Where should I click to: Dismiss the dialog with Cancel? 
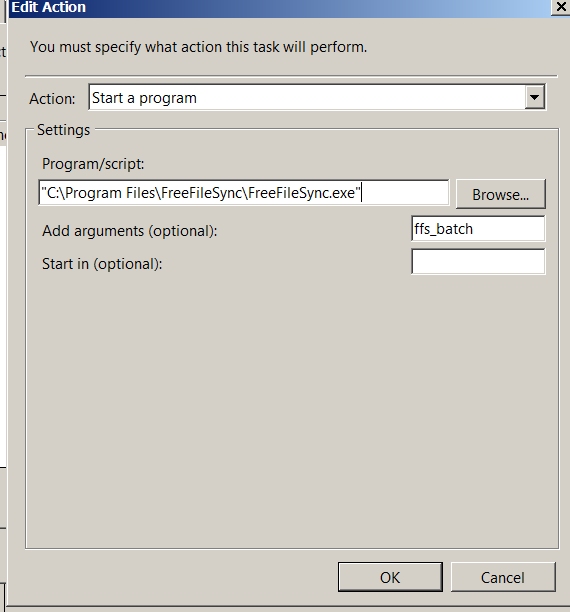coord(503,577)
